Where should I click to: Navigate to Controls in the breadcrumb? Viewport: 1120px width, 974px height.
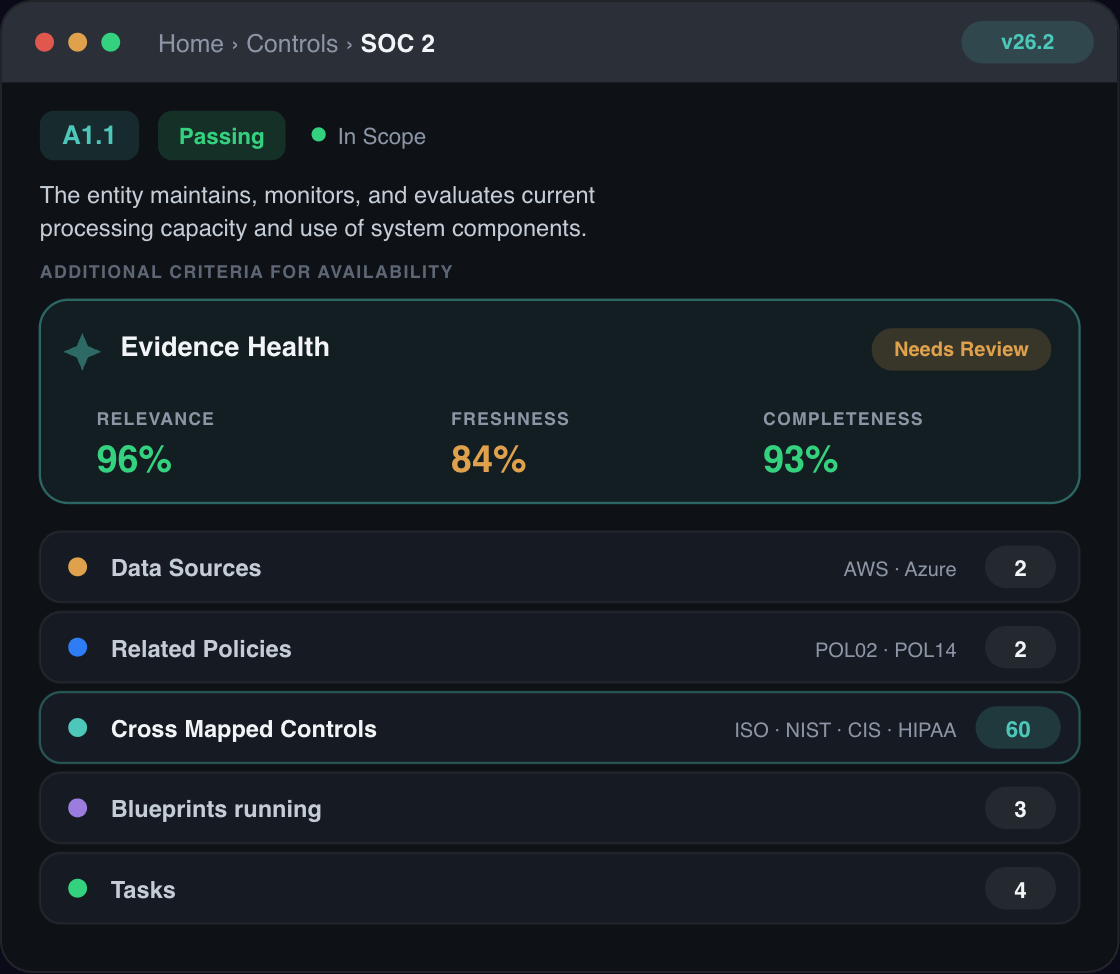[292, 44]
